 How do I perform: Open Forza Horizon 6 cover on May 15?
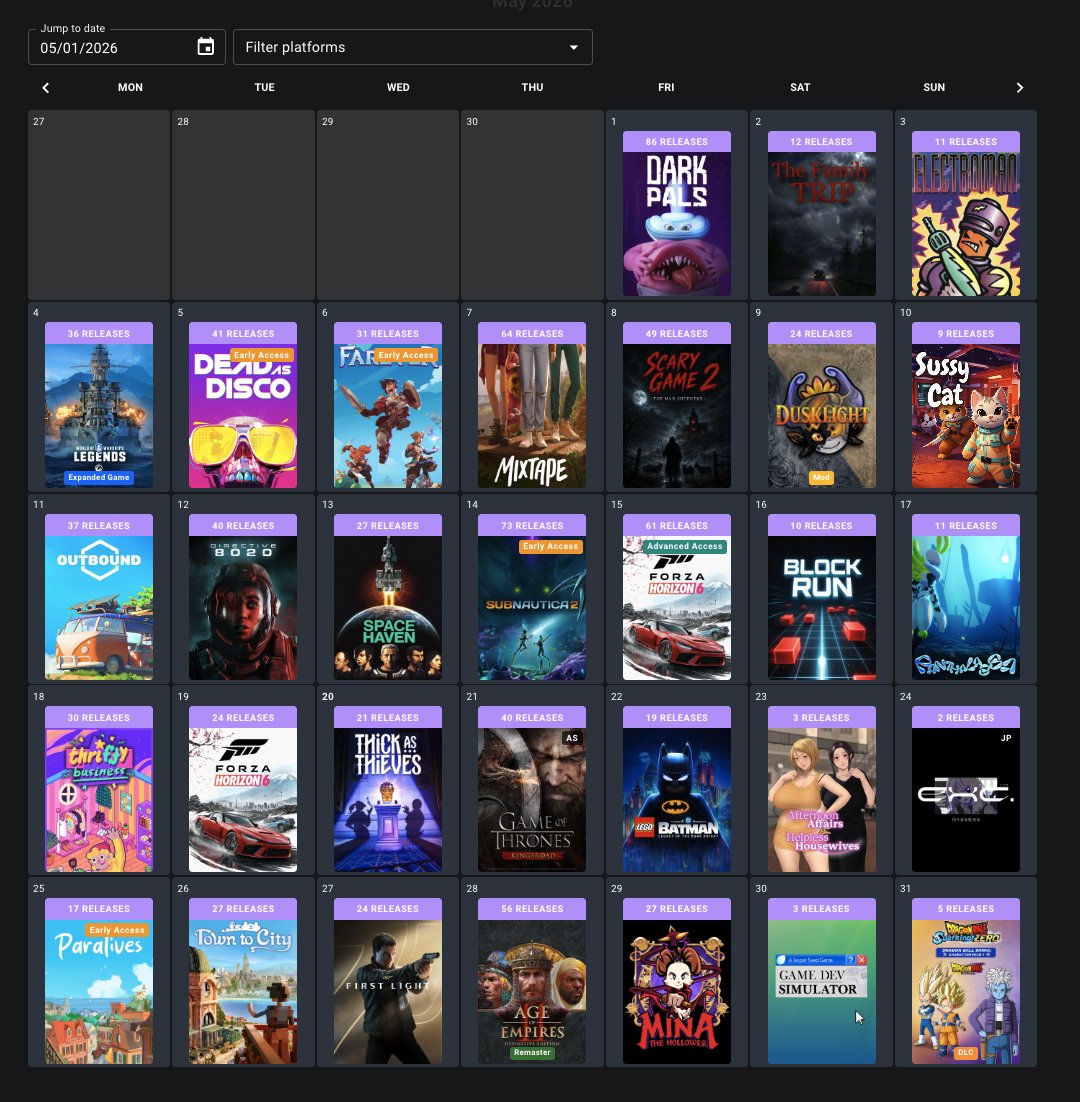click(x=677, y=607)
